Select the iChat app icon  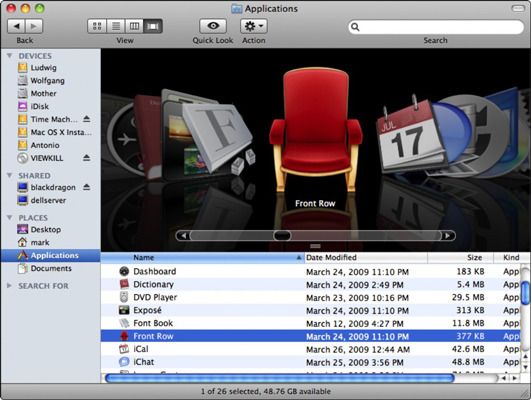124,361
